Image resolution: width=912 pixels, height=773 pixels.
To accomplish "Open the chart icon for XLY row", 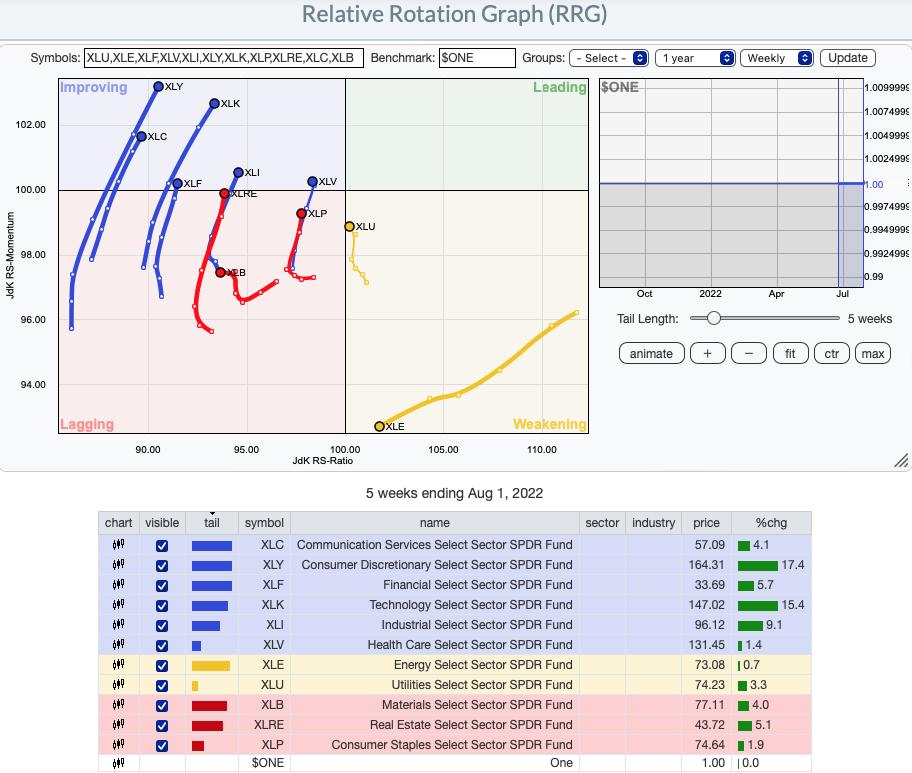I will [118, 565].
